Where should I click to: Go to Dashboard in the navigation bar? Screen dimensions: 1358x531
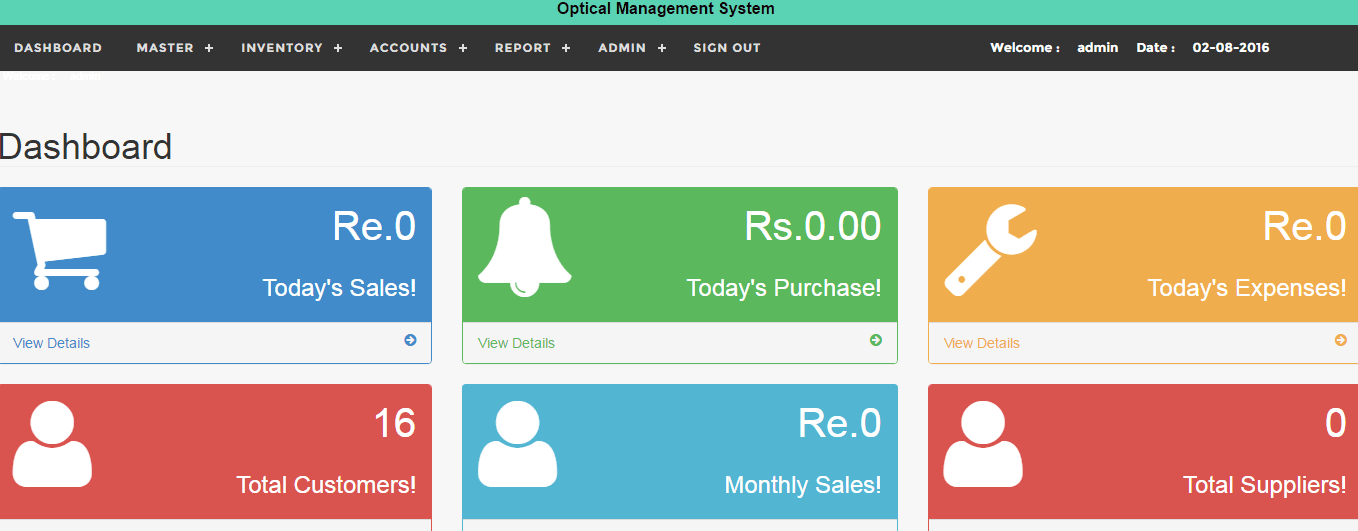click(58, 48)
